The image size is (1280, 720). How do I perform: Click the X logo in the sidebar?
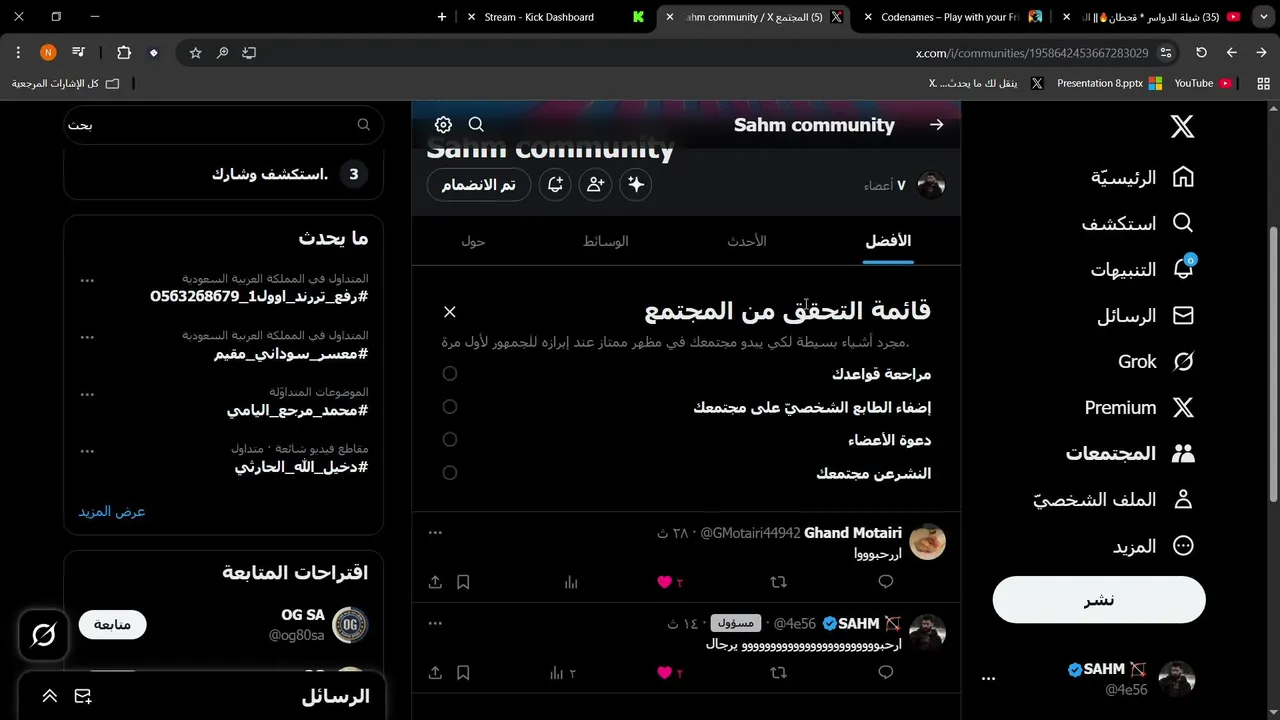pos(1182,126)
